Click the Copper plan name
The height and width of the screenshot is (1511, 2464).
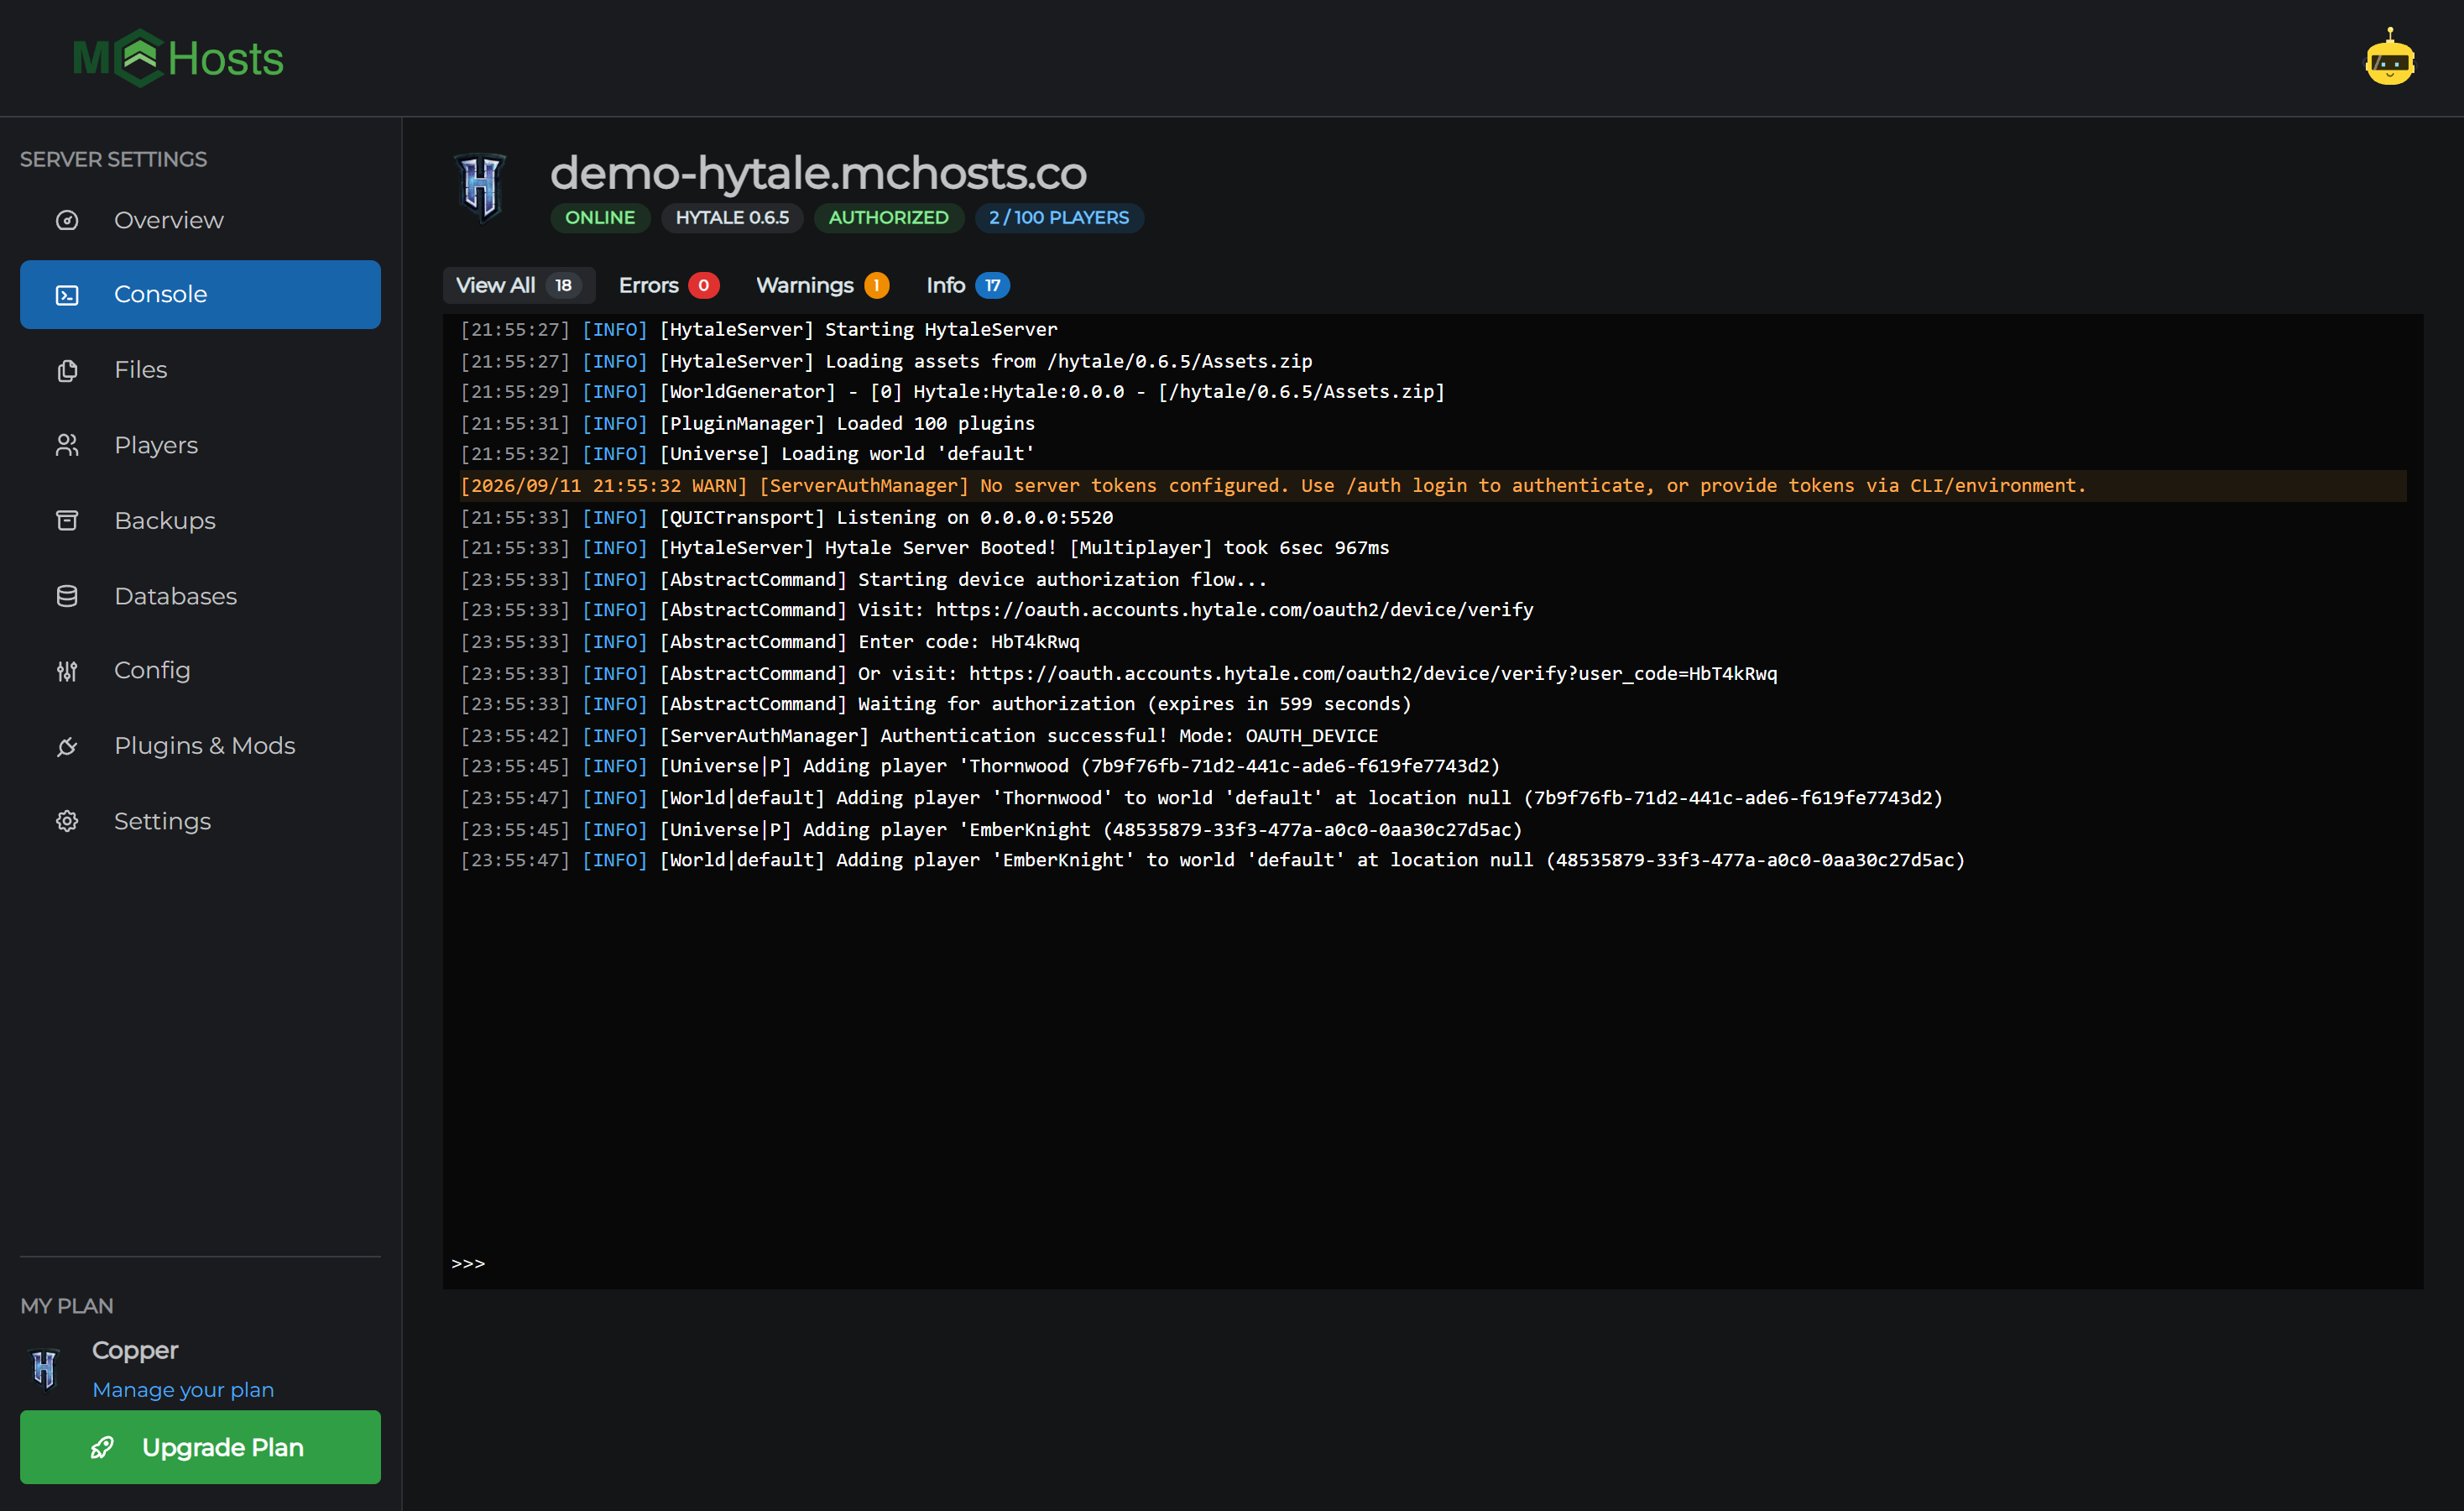pyautogui.click(x=135, y=1350)
